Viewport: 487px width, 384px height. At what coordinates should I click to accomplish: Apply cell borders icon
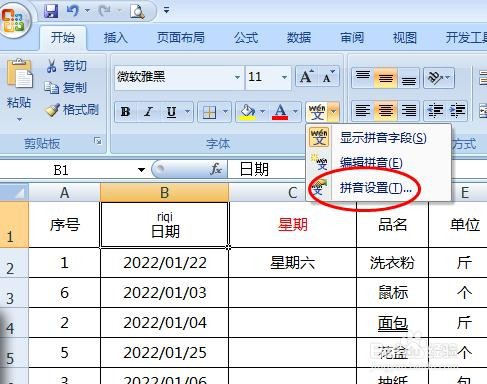(x=210, y=112)
